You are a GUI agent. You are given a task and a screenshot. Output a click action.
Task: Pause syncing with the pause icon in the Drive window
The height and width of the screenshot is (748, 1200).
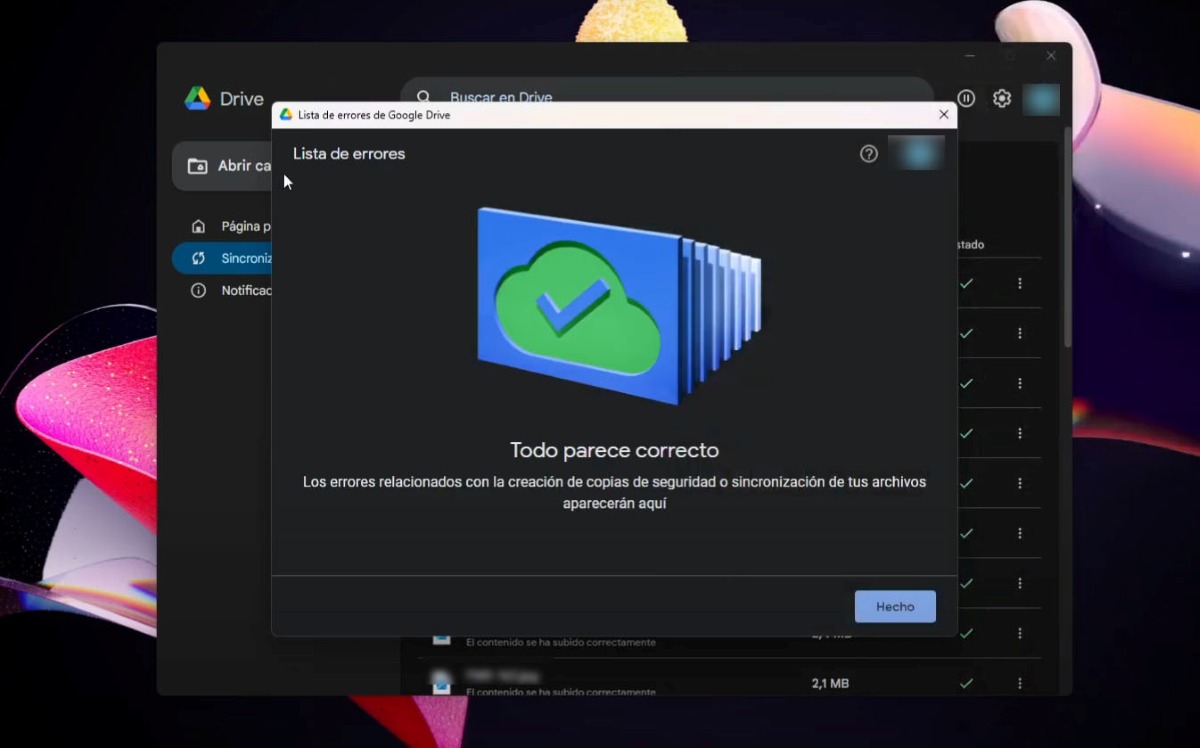pyautogui.click(x=966, y=98)
